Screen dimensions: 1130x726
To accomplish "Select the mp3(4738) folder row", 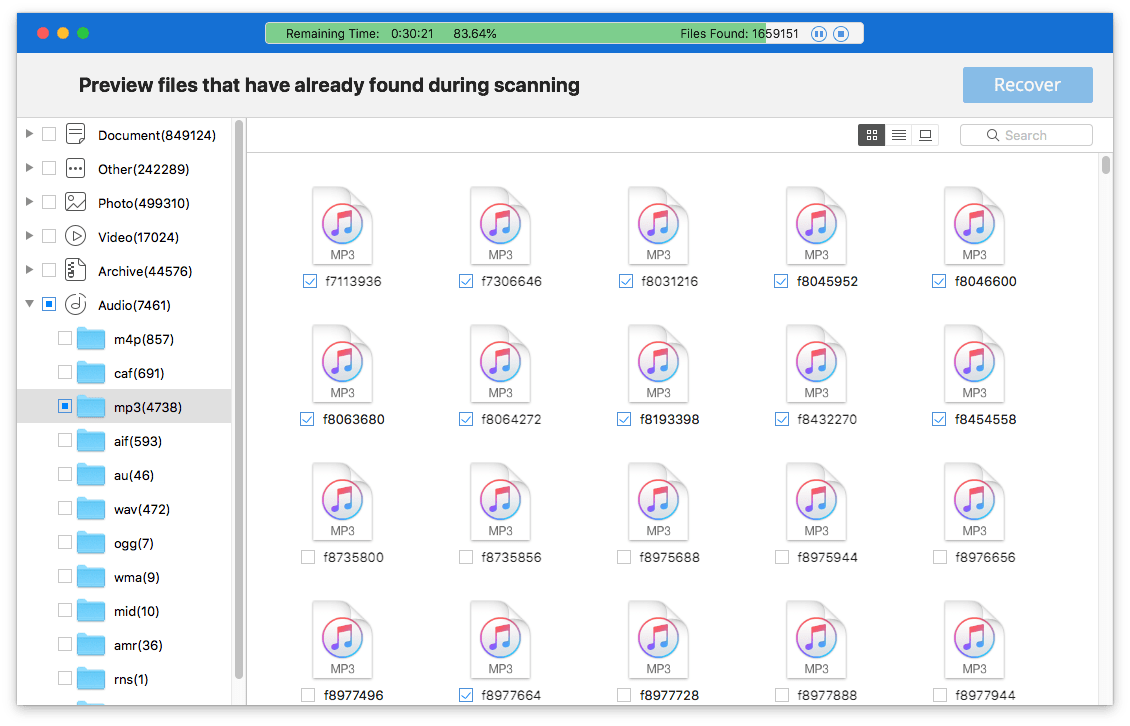I will [124, 407].
